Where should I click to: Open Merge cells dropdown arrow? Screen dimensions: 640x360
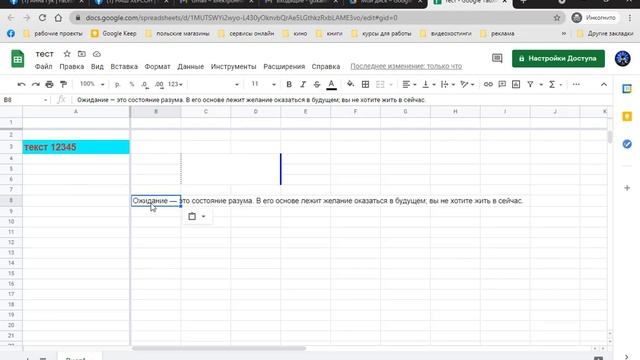[x=391, y=84]
